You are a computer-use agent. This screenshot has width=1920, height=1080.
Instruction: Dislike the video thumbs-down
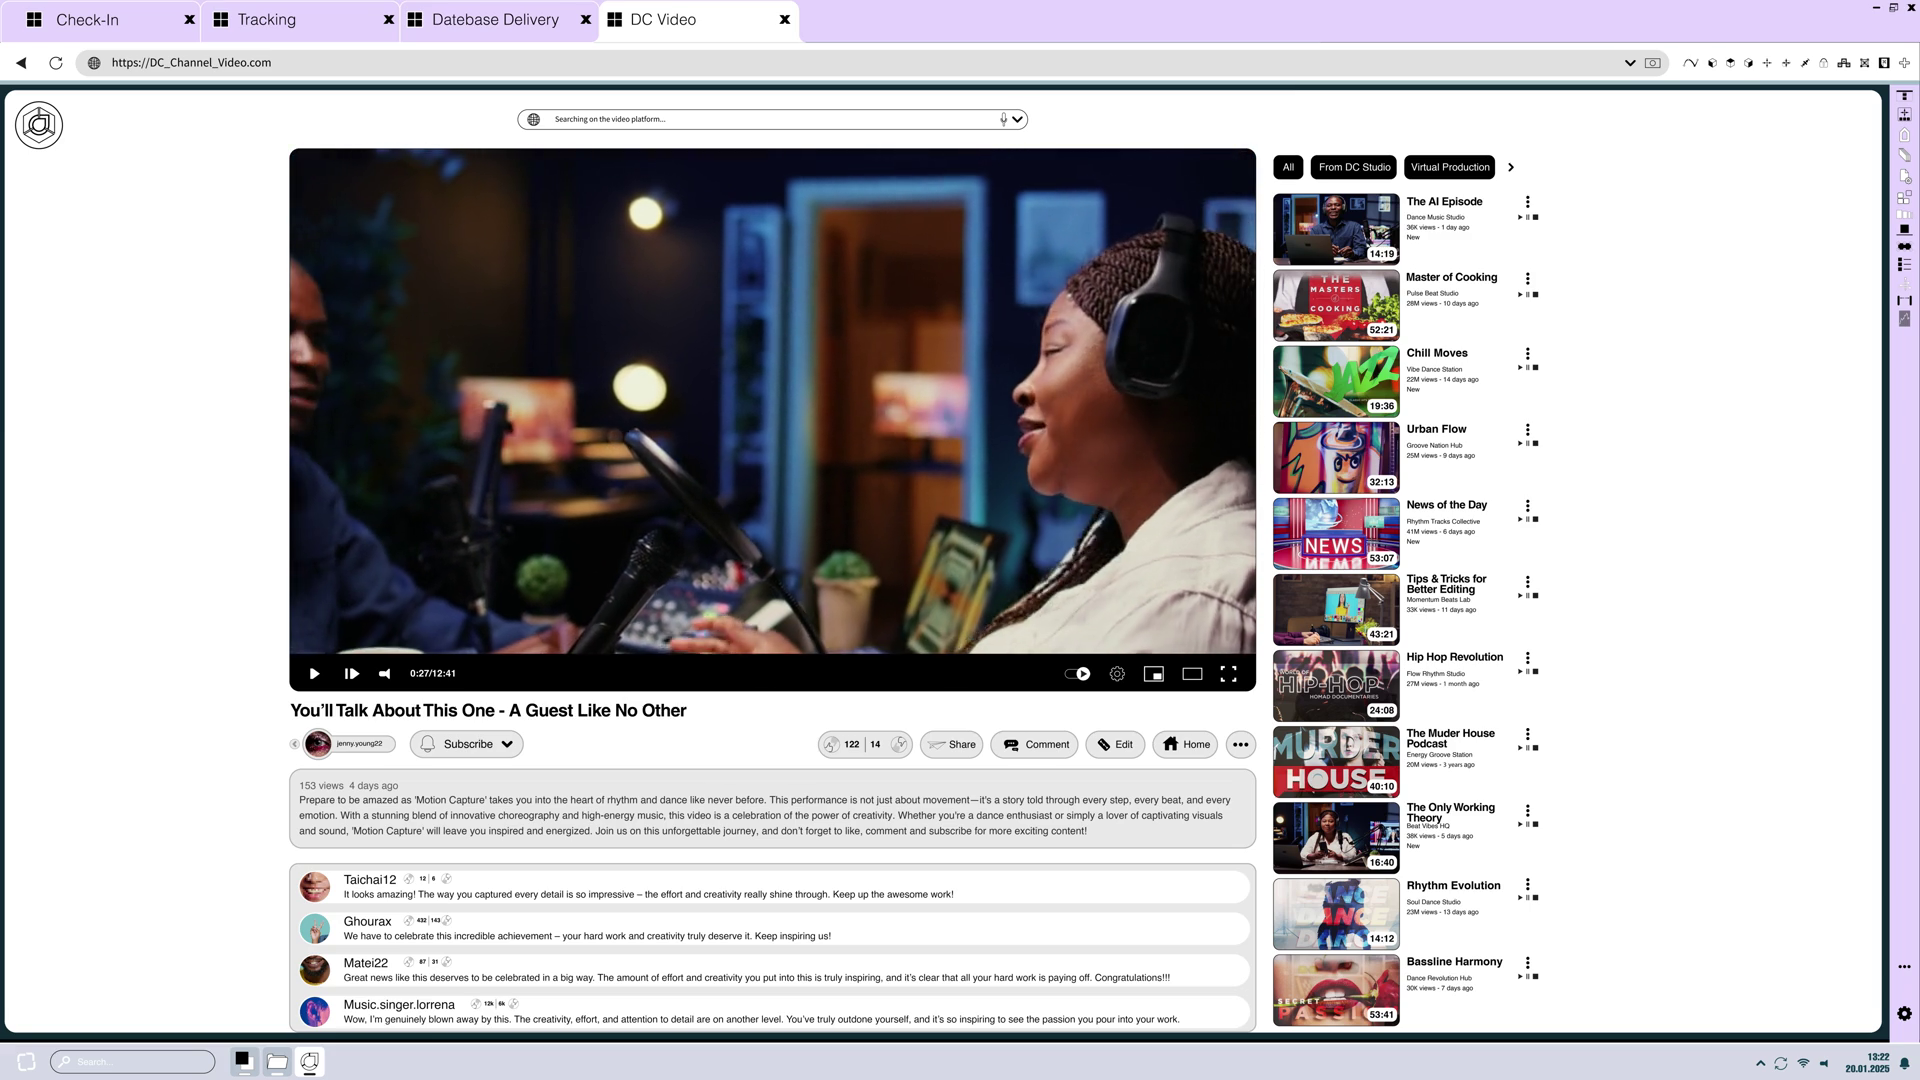coord(898,744)
